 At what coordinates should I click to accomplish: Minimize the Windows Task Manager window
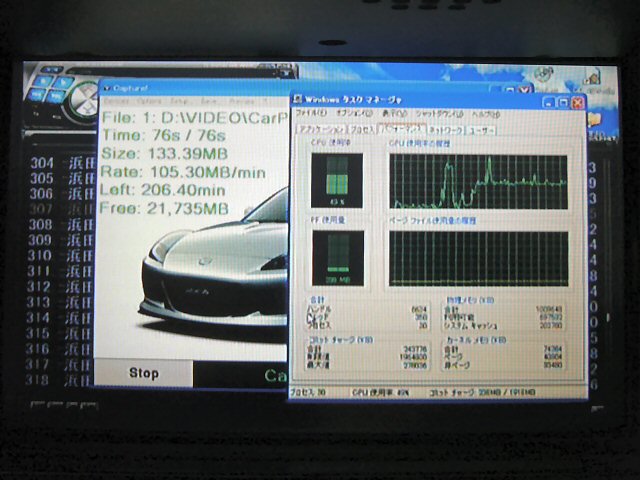pos(549,102)
